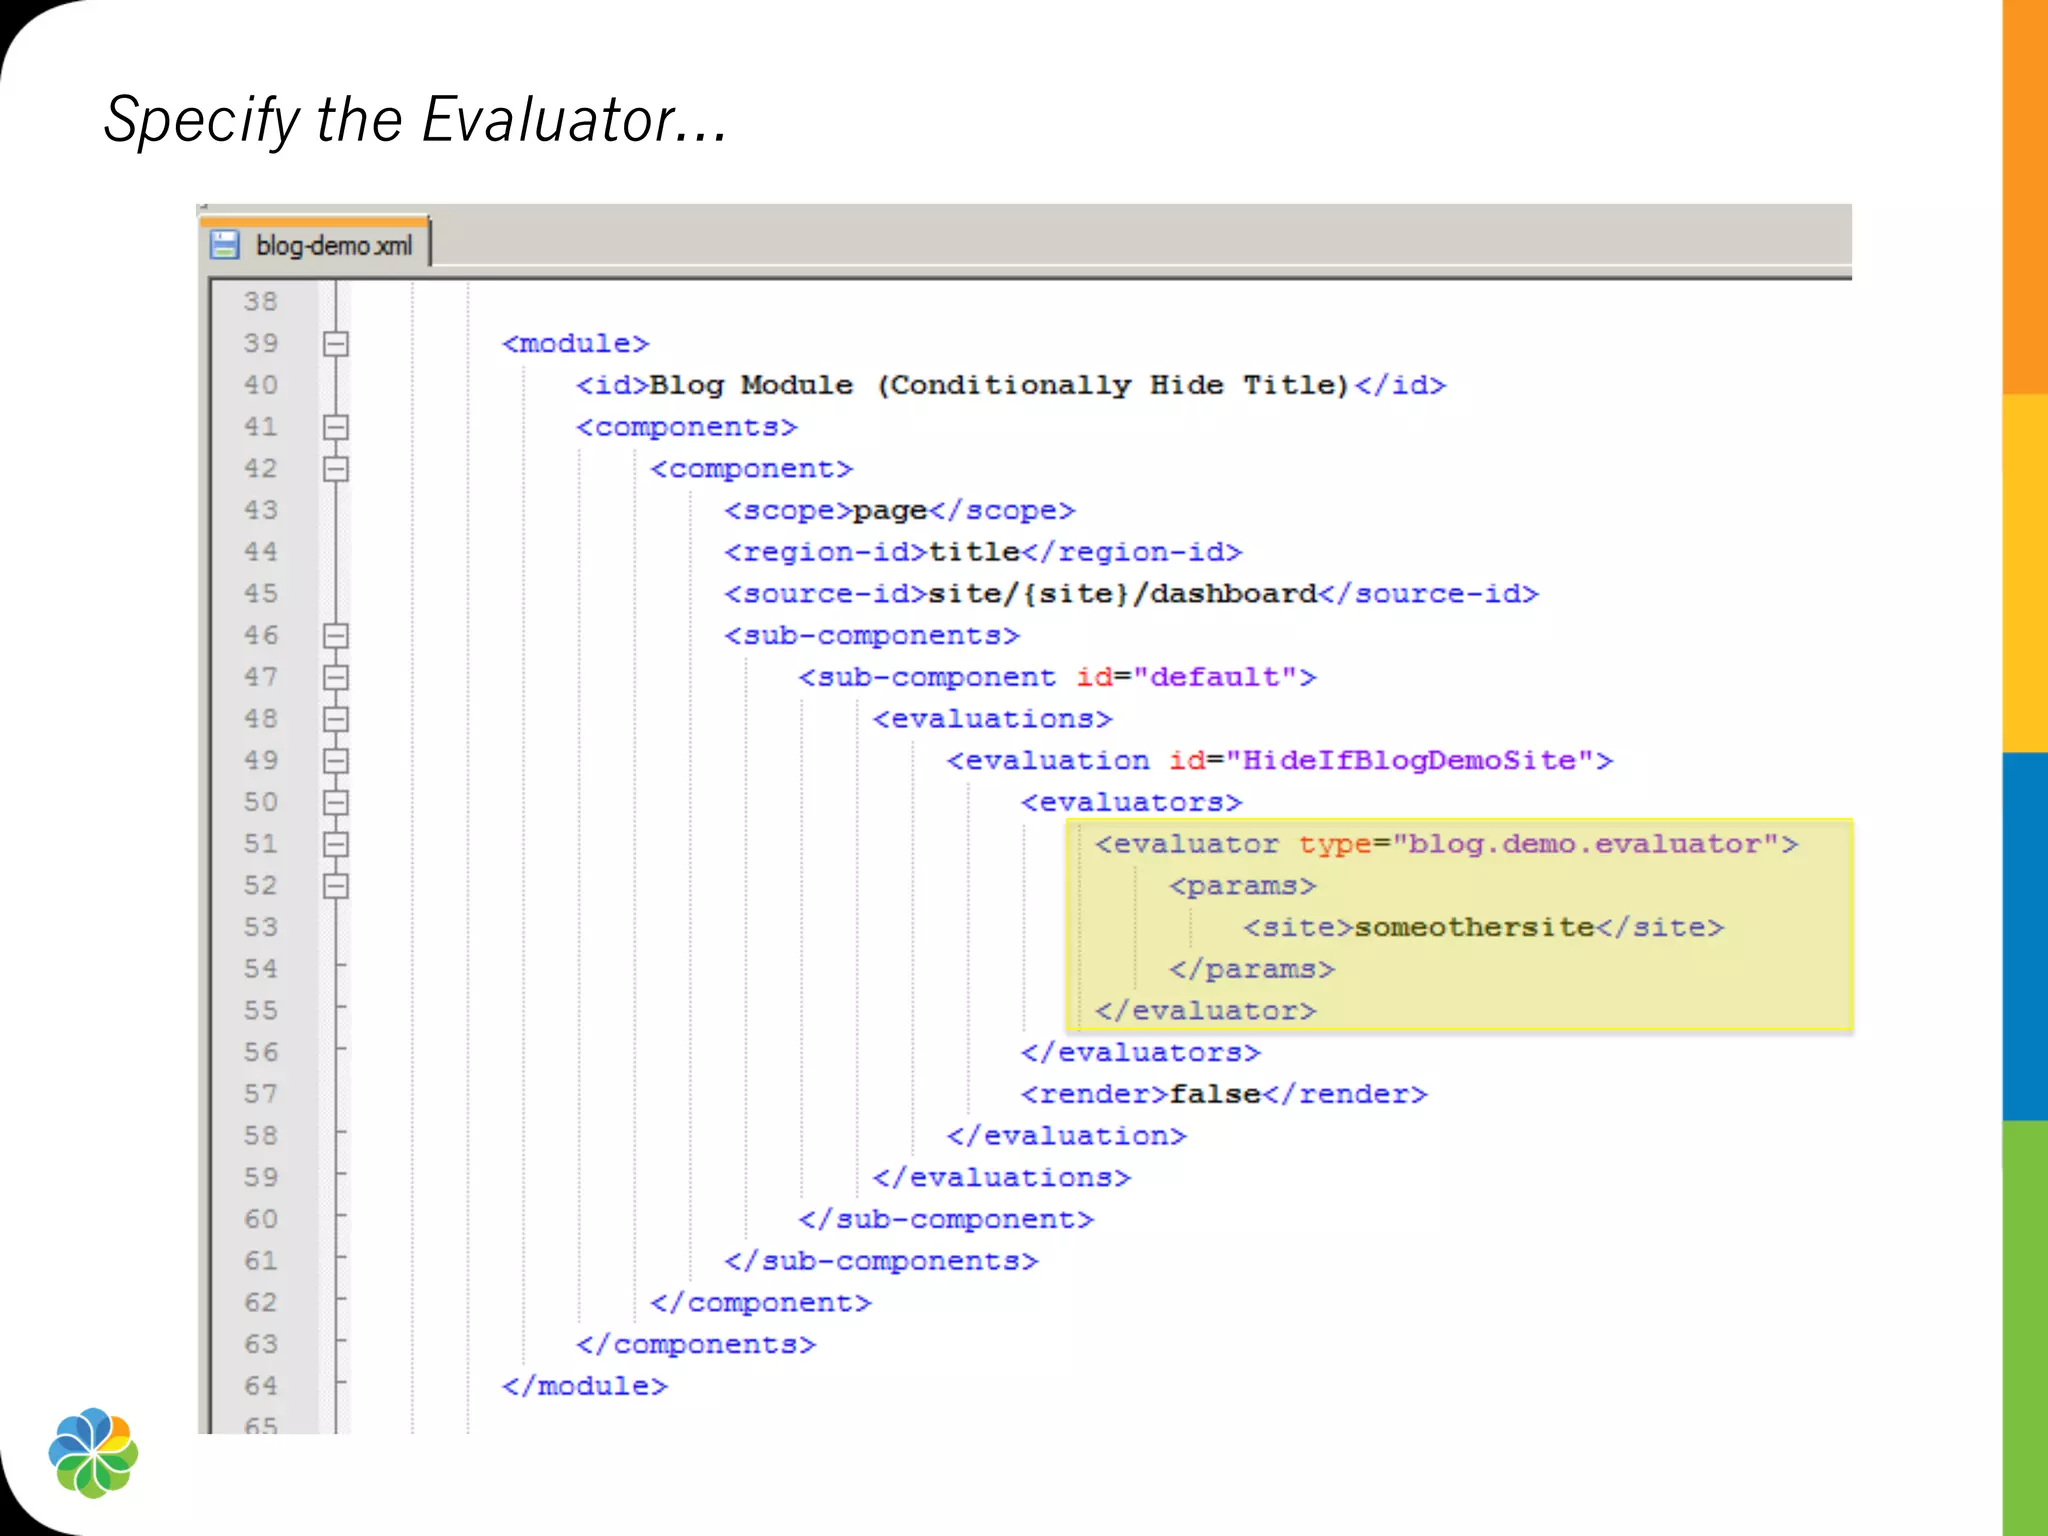2048x1536 pixels.
Task: Click the closing </sub-components> tag
Action: [x=882, y=1261]
